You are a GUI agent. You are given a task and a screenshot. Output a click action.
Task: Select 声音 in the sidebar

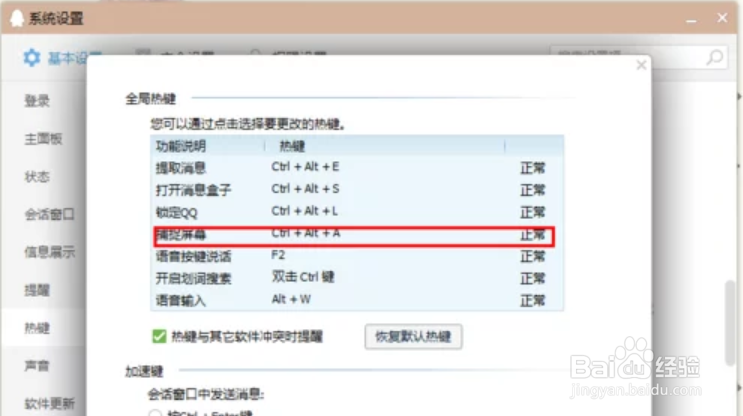tap(37, 366)
